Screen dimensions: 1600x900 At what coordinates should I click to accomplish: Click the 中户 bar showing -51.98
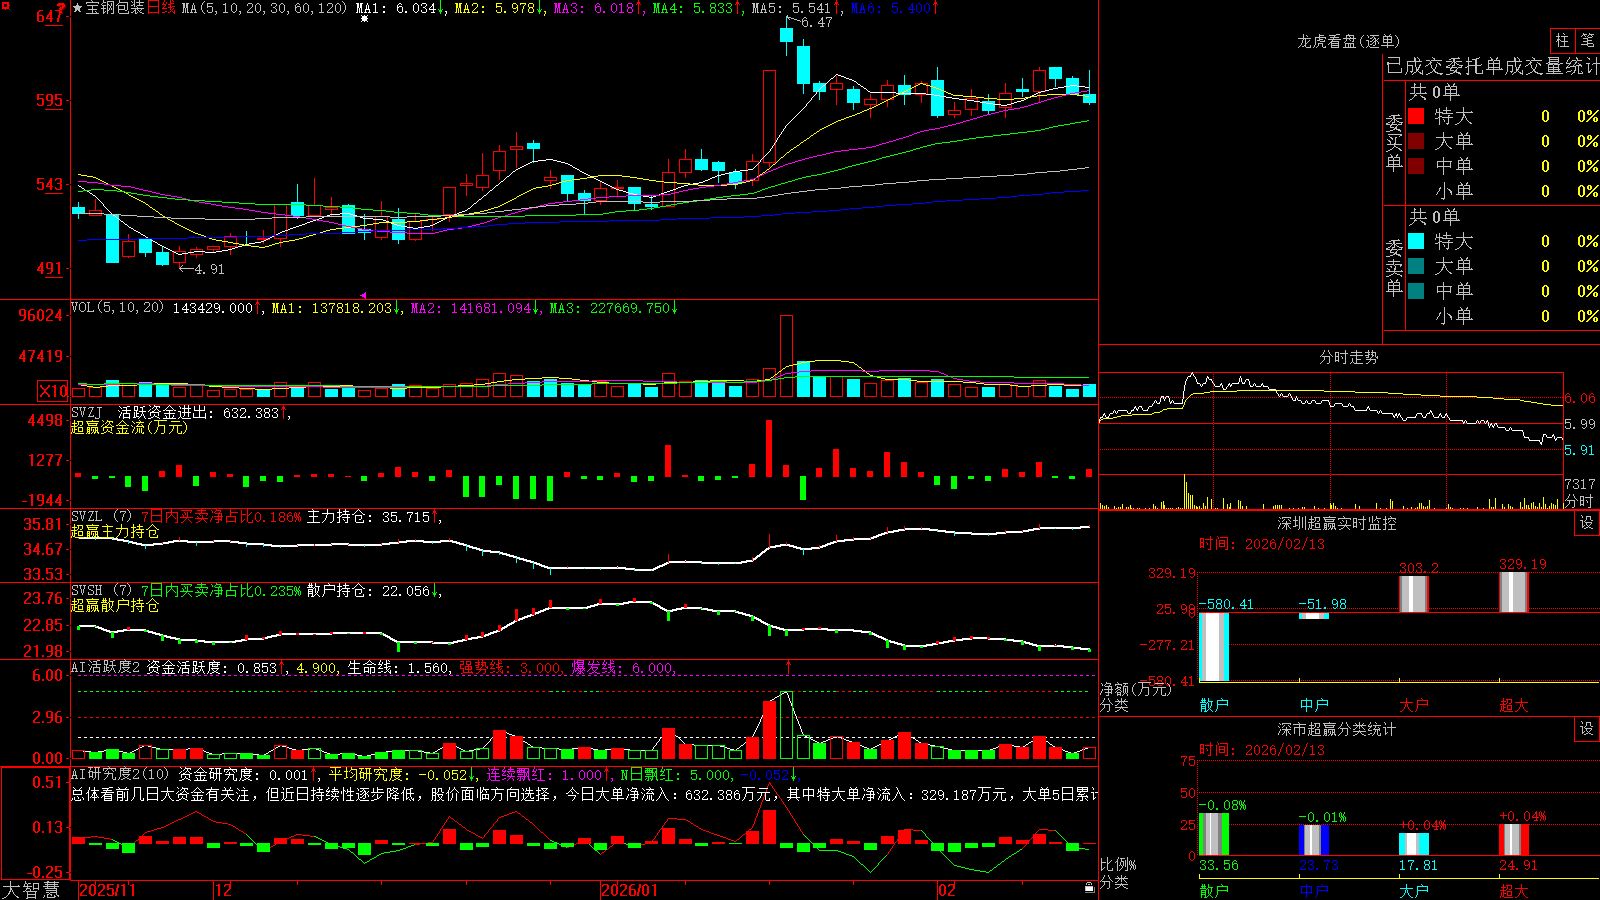1314,616
